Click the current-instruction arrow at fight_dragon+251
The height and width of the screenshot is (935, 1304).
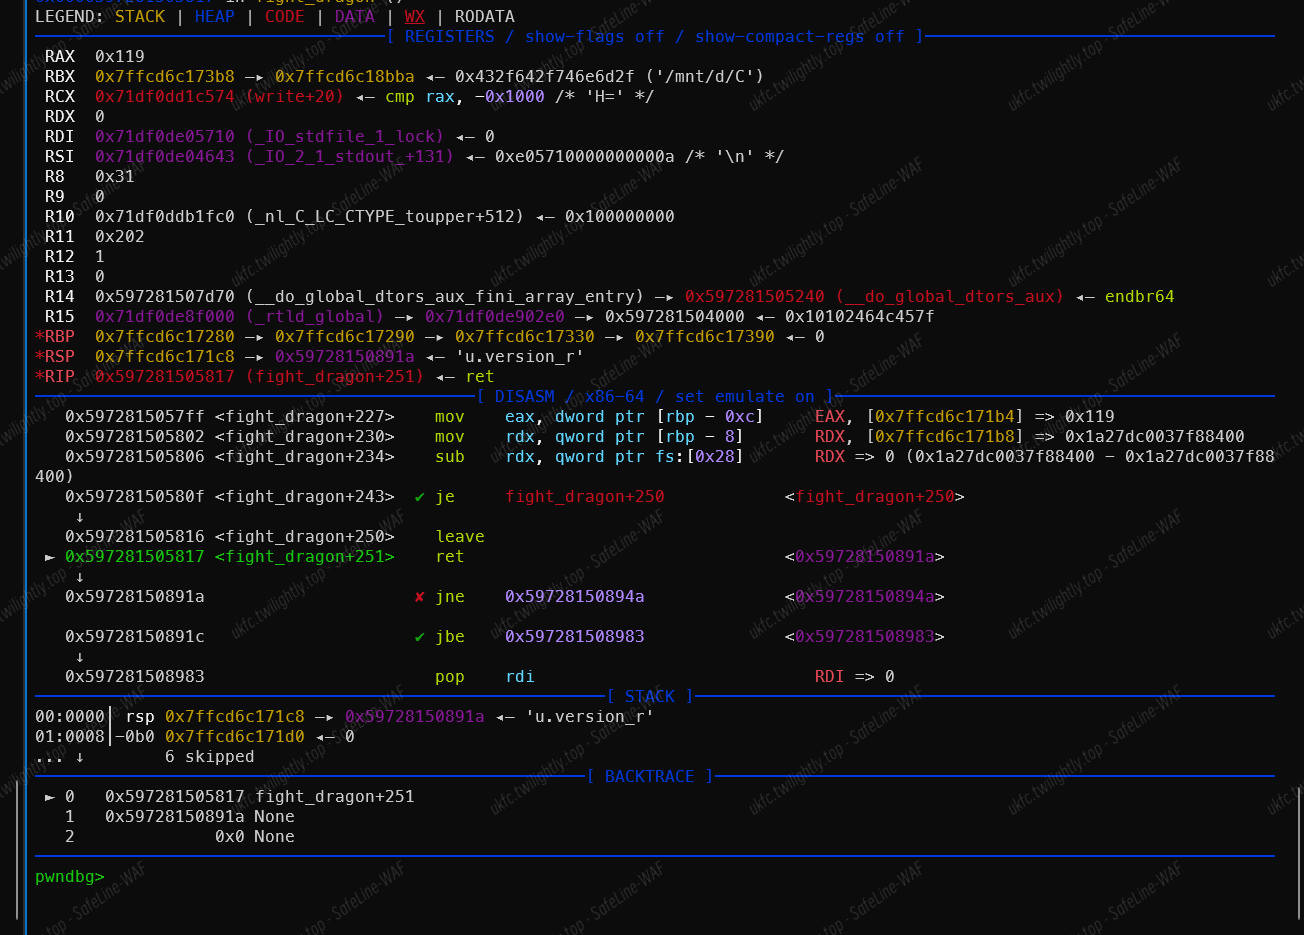click(x=50, y=557)
